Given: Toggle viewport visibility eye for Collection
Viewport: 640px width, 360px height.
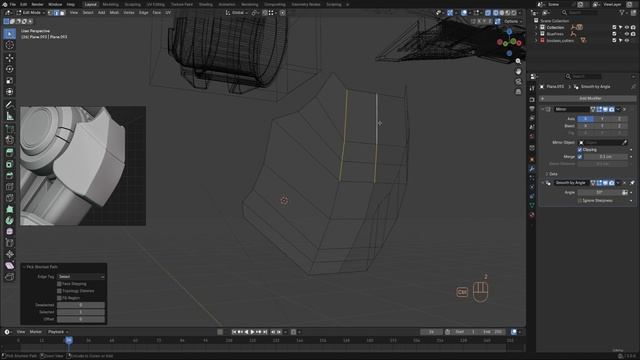Looking at the screenshot, I should (x=627, y=27).
